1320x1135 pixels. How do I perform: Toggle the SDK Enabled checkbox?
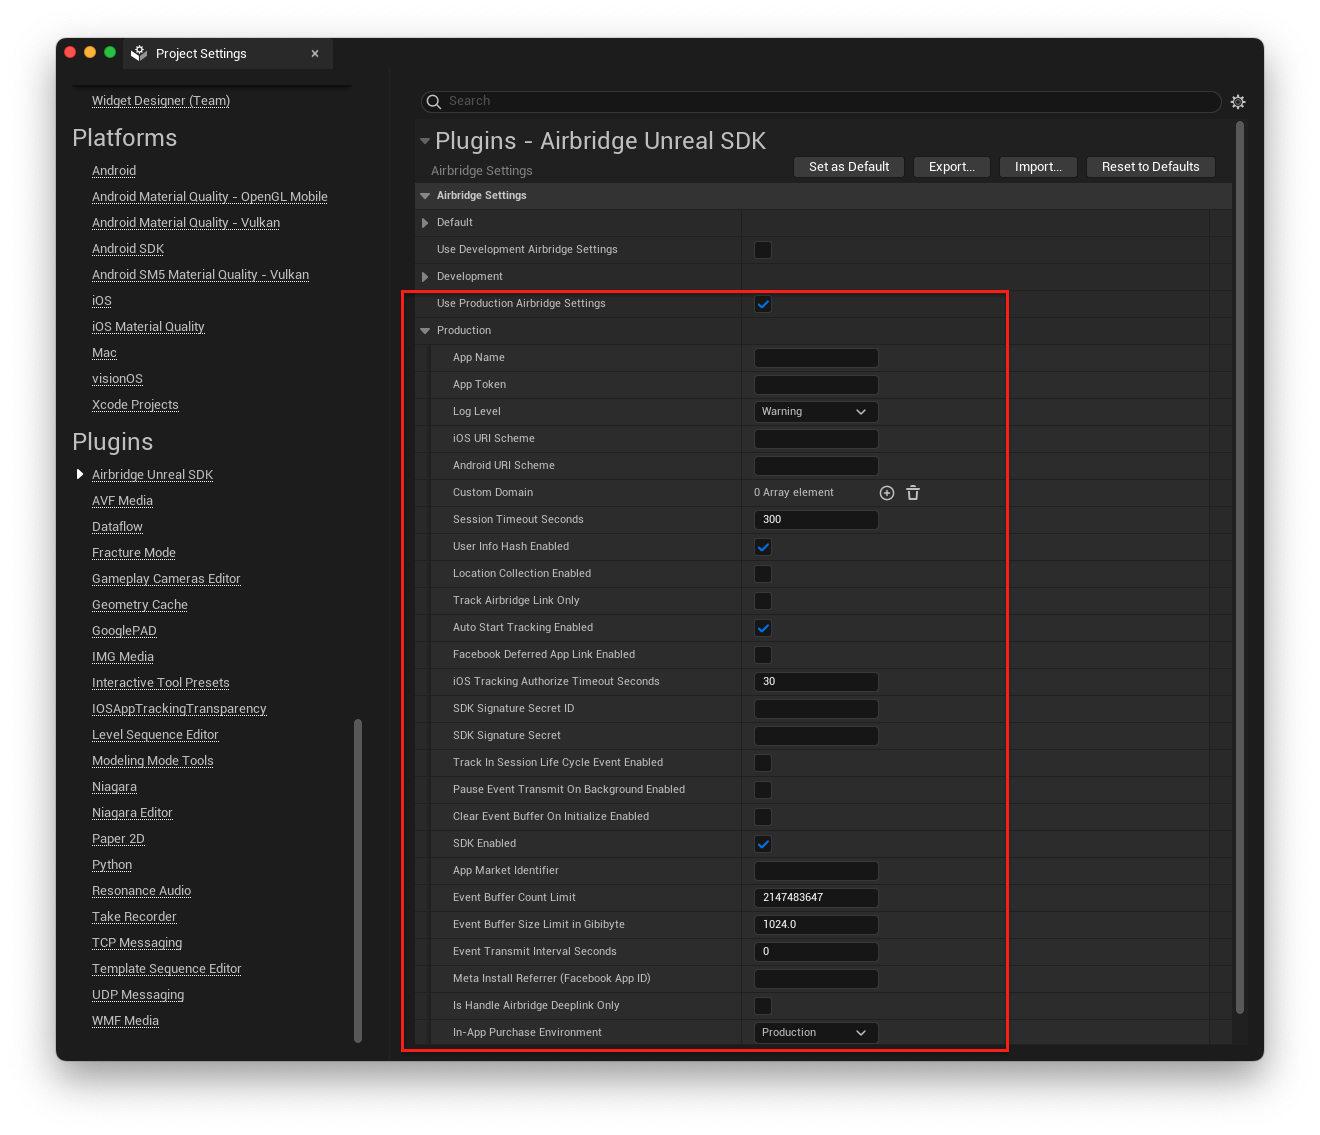(x=763, y=844)
